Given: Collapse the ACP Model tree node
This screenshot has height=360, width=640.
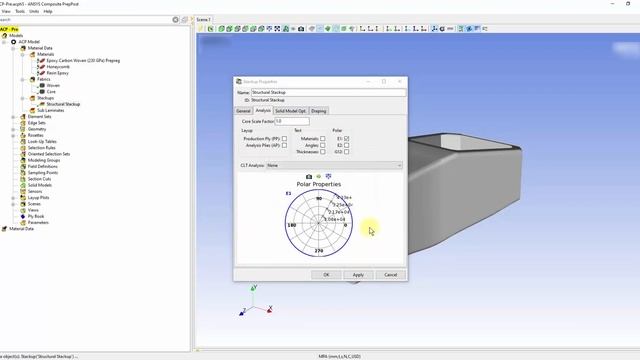Looking at the screenshot, I should click(x=4, y=42).
